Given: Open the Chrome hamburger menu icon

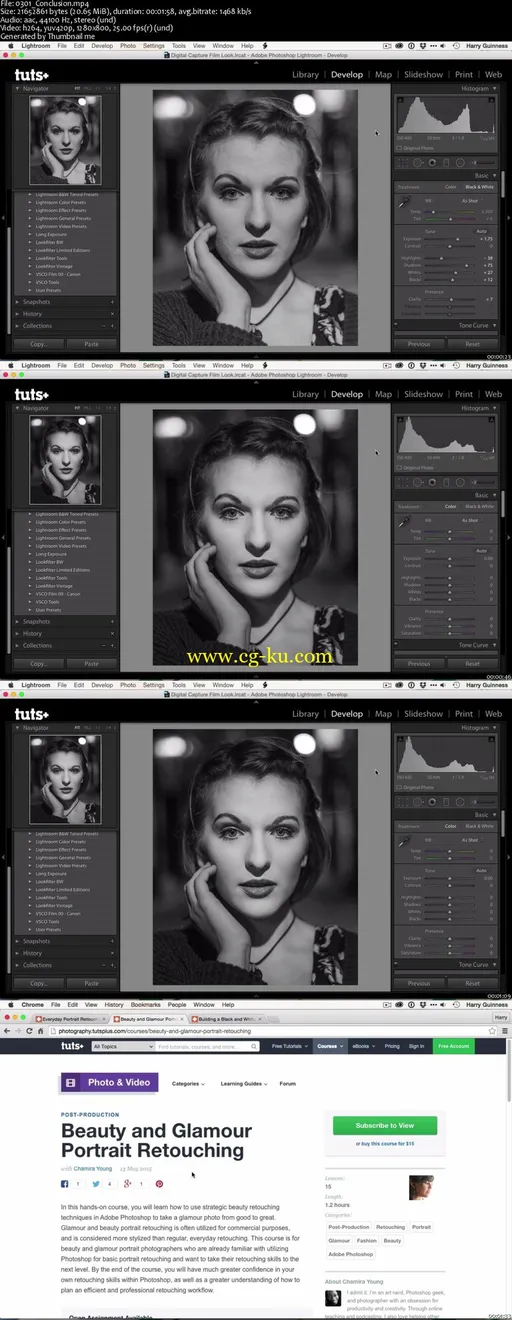Looking at the screenshot, I should click(x=504, y=1030).
